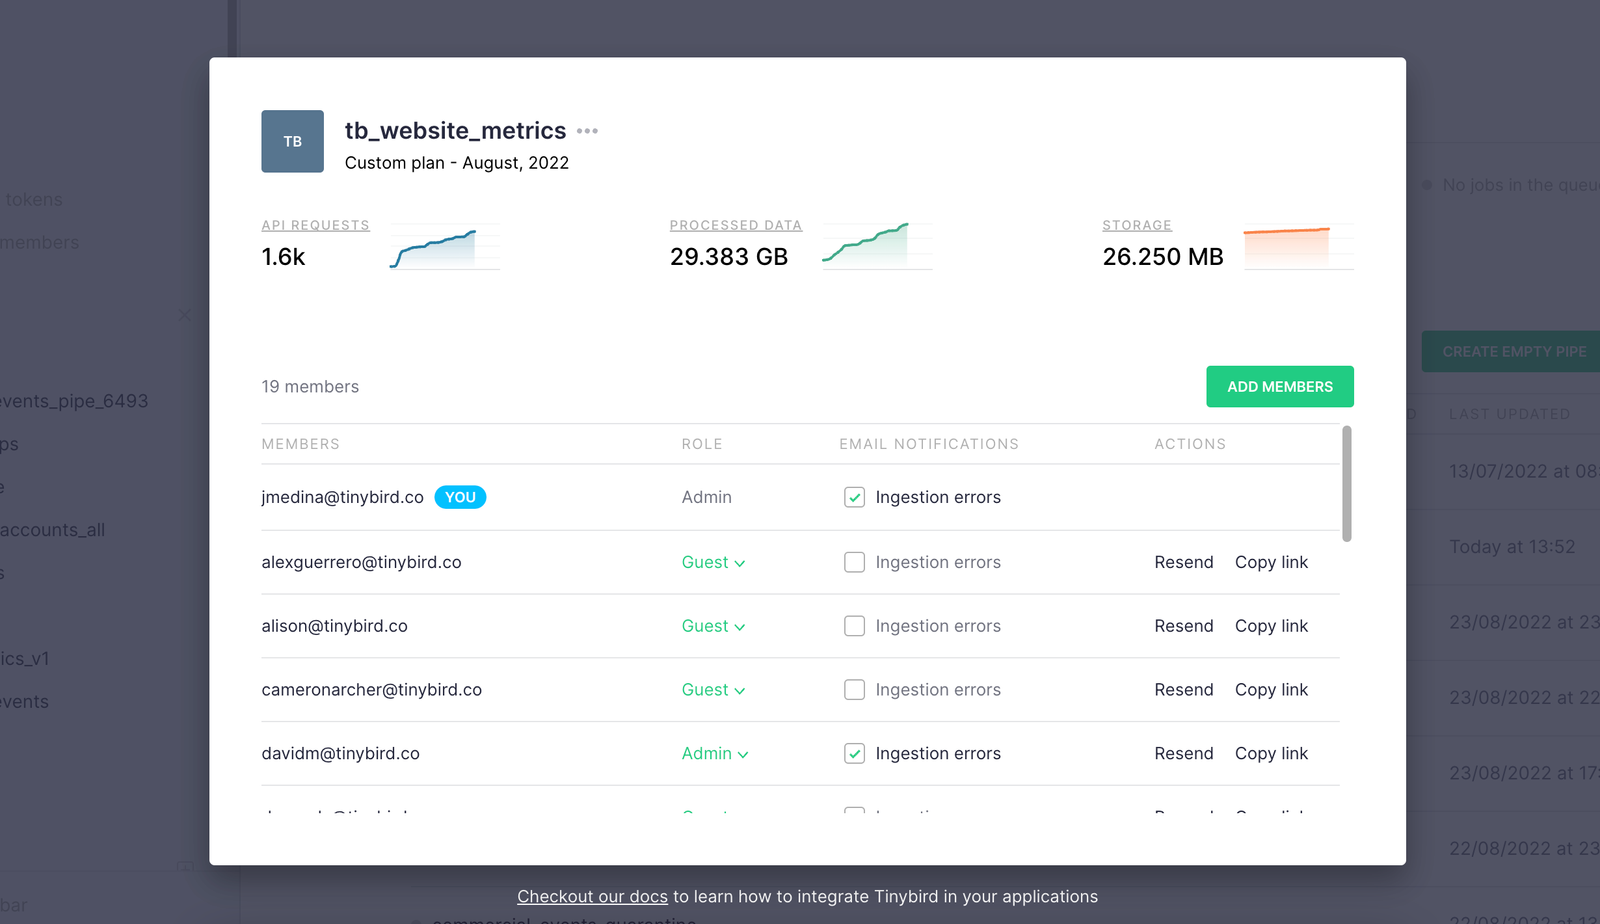Viewport: 1600px width, 924px height.
Task: Open role dropdown for alexguerrero@tinybird.co
Action: (713, 562)
